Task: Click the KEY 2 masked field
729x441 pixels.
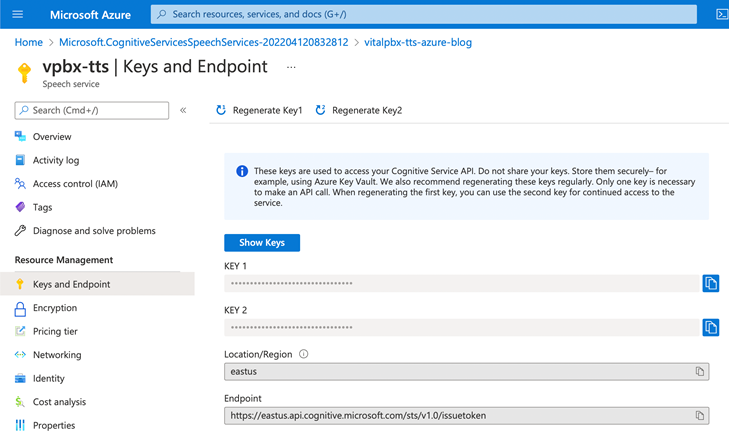Action: point(462,327)
